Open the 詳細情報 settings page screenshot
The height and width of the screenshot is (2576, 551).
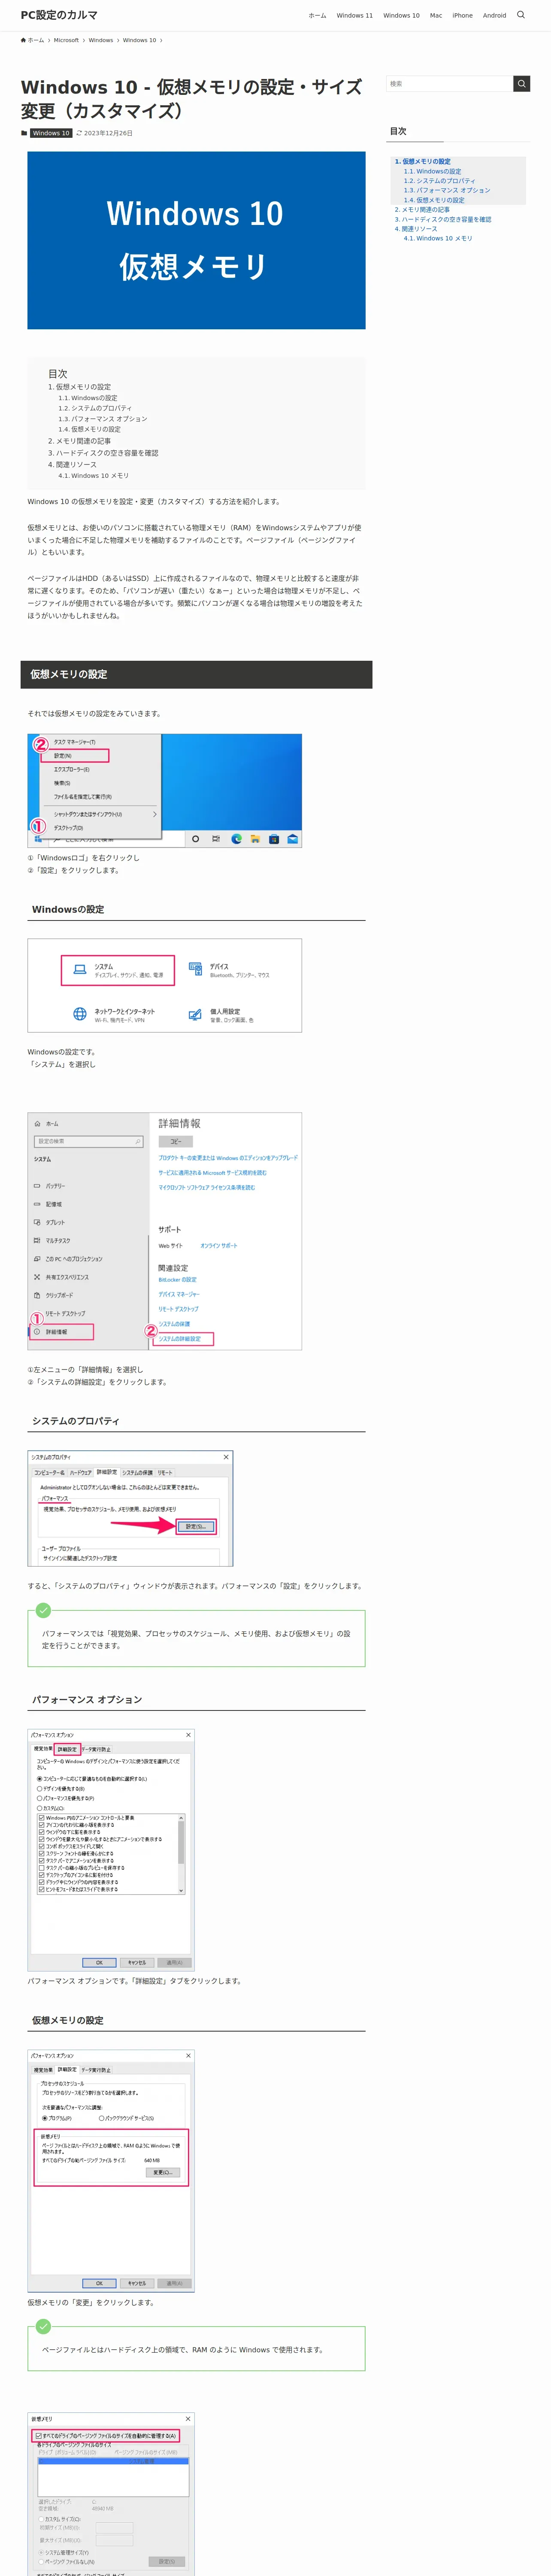click(164, 1231)
